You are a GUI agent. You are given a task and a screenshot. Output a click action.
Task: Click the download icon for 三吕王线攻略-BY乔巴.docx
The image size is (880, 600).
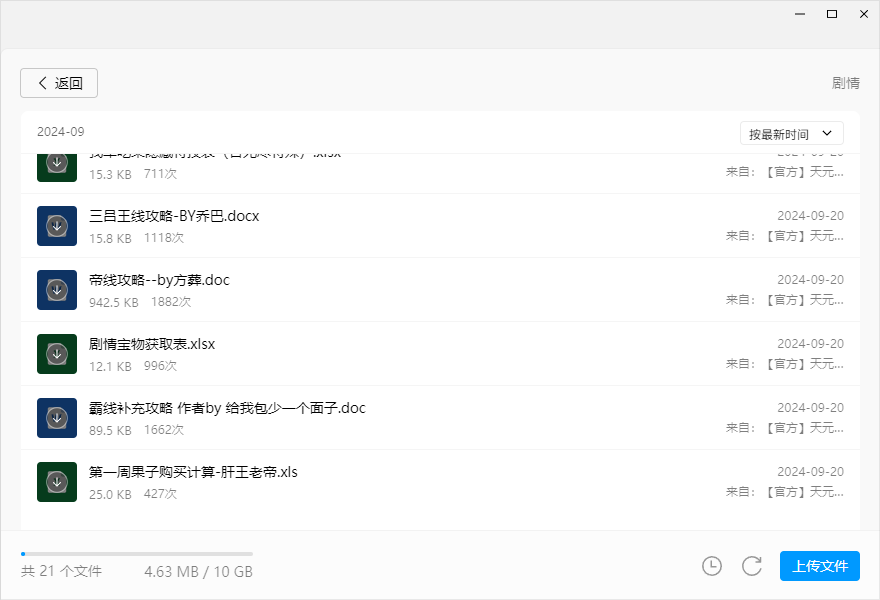pos(57,226)
